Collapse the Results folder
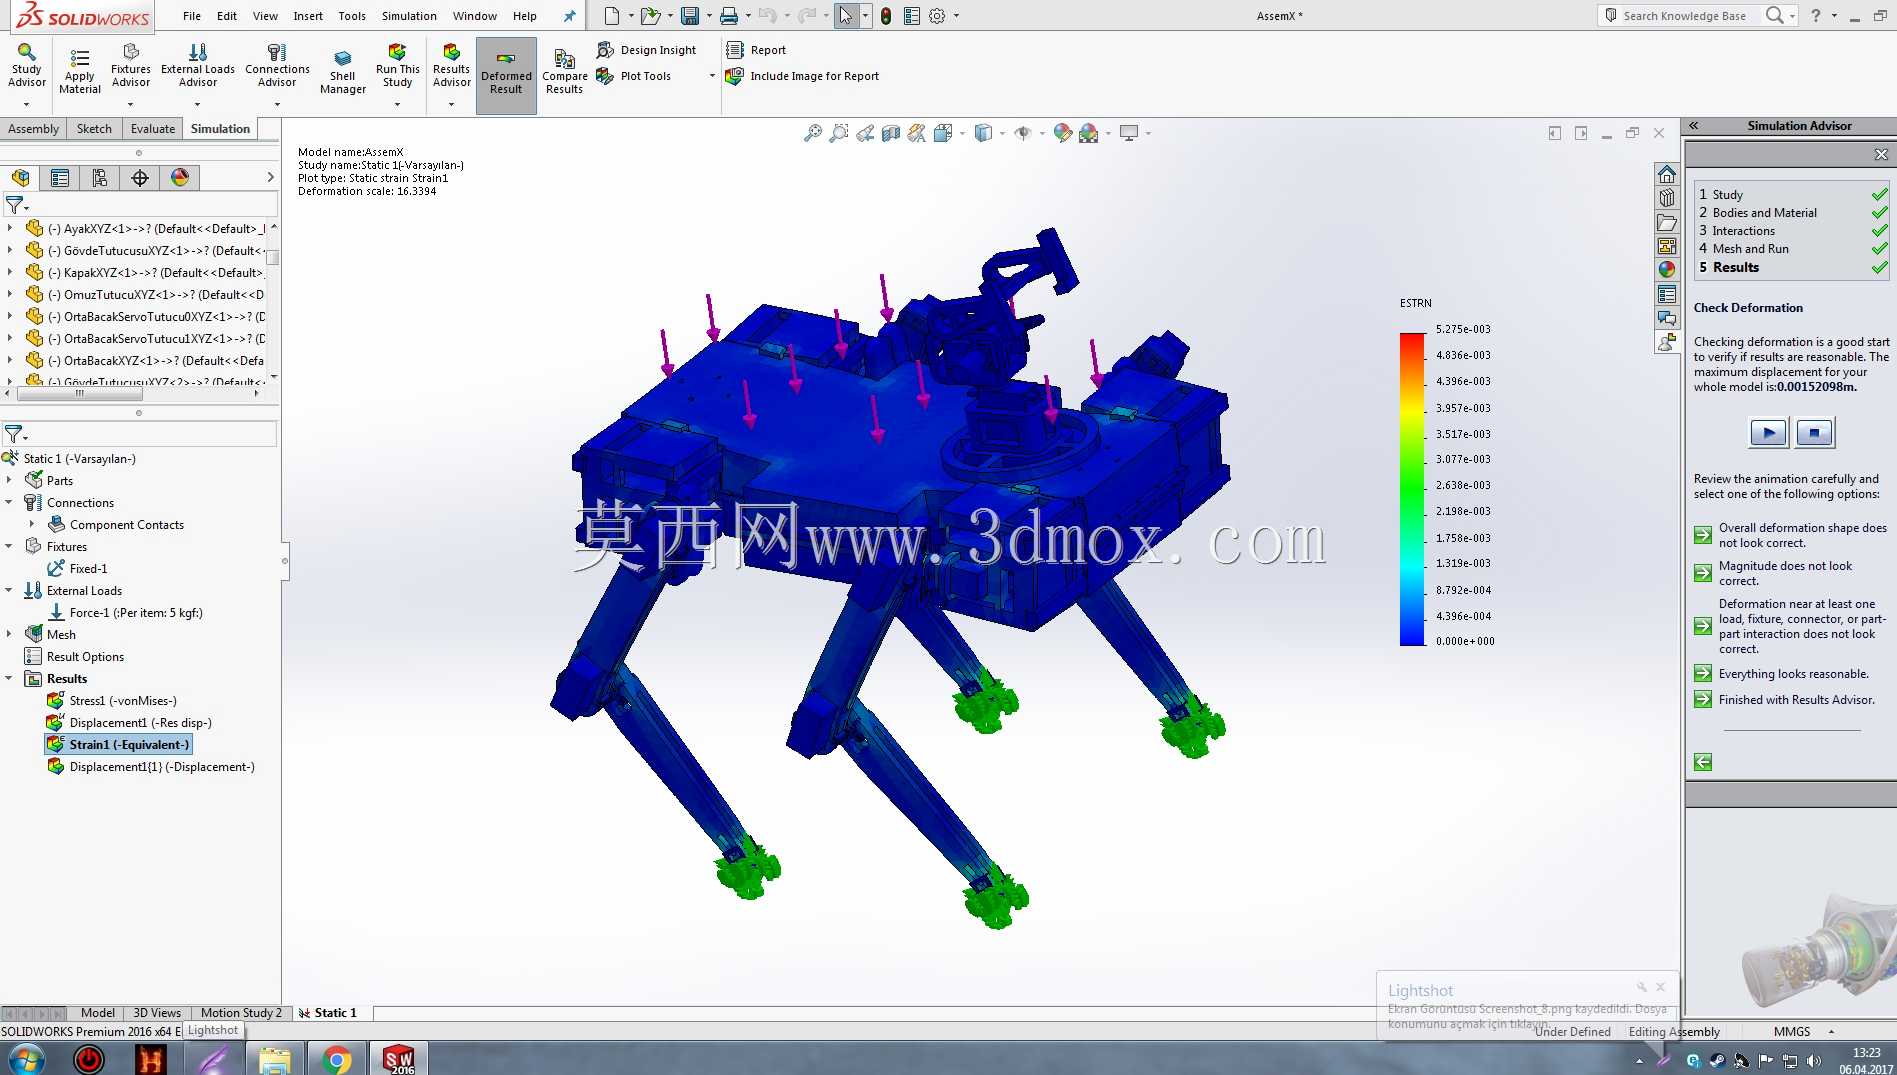The image size is (1897, 1075). 9,679
